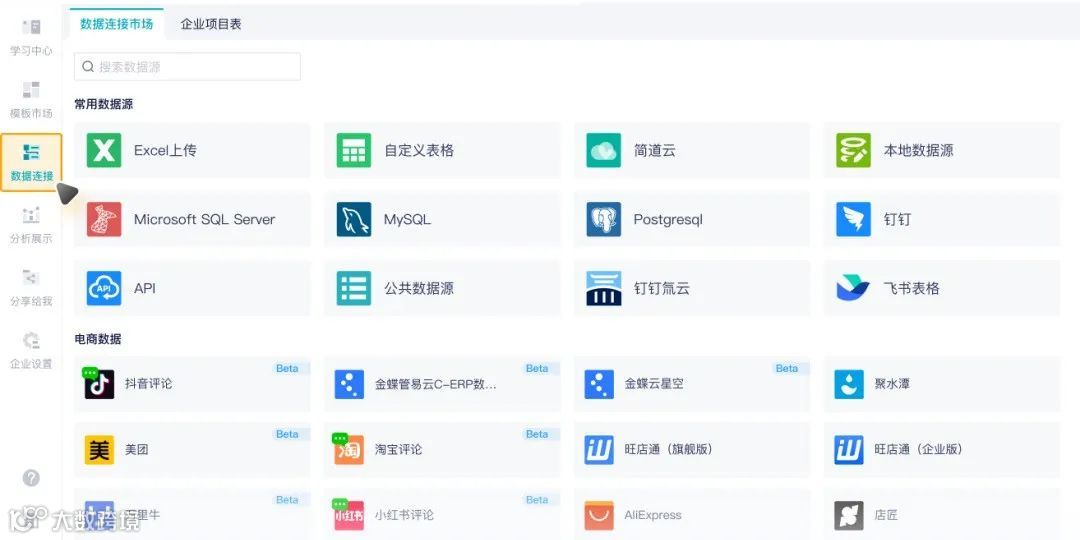Image resolution: width=1080 pixels, height=540 pixels.
Task: Click the 电商数据 section heading
Action: 98,339
